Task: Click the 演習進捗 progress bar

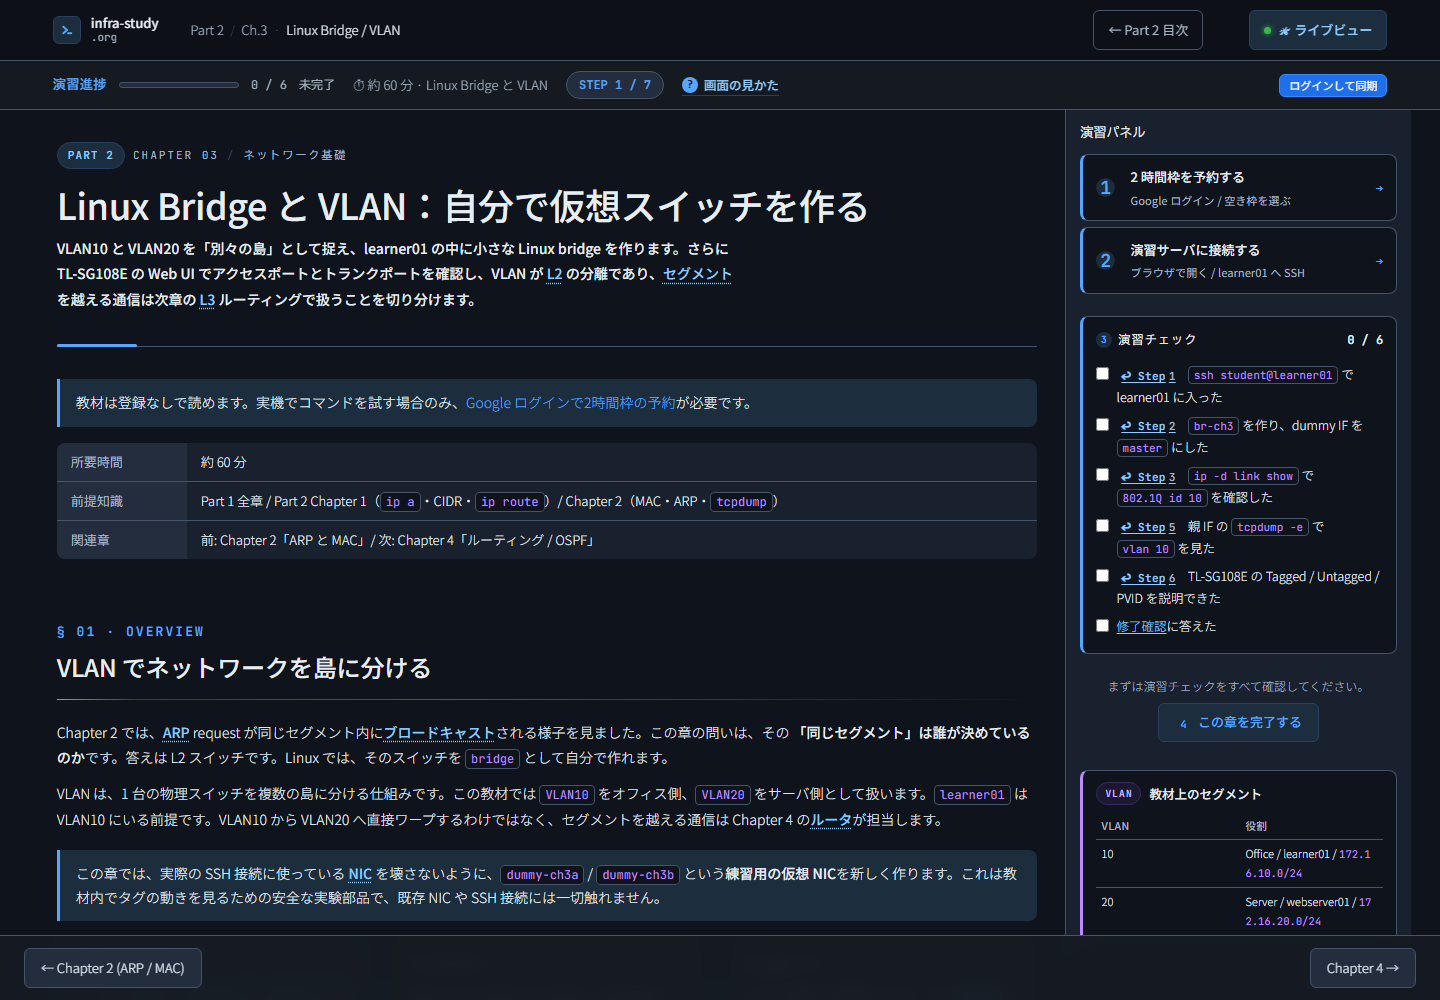Action: click(x=179, y=85)
